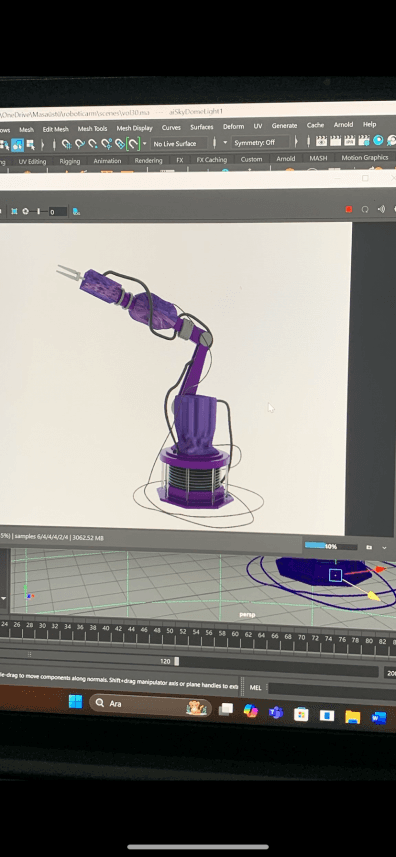Screen dimensions: 396x857
Task: Start IPR render clapperboard icon
Action: 349,140
